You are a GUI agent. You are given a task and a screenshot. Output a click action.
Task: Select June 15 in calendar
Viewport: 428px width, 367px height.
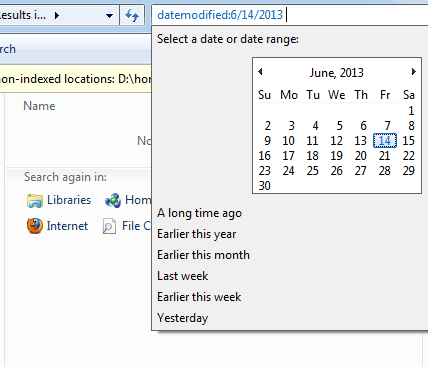point(408,141)
